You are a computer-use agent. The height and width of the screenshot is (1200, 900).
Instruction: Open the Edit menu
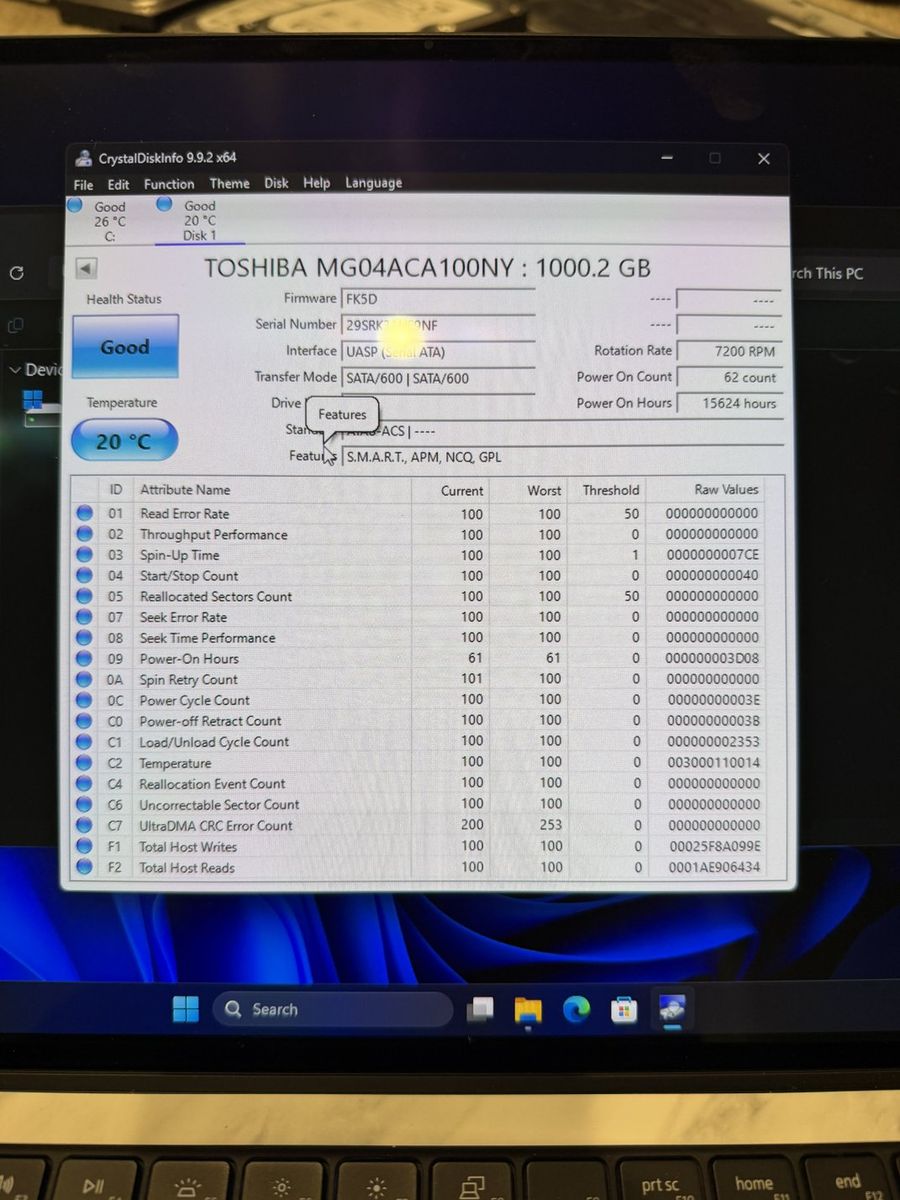point(118,184)
